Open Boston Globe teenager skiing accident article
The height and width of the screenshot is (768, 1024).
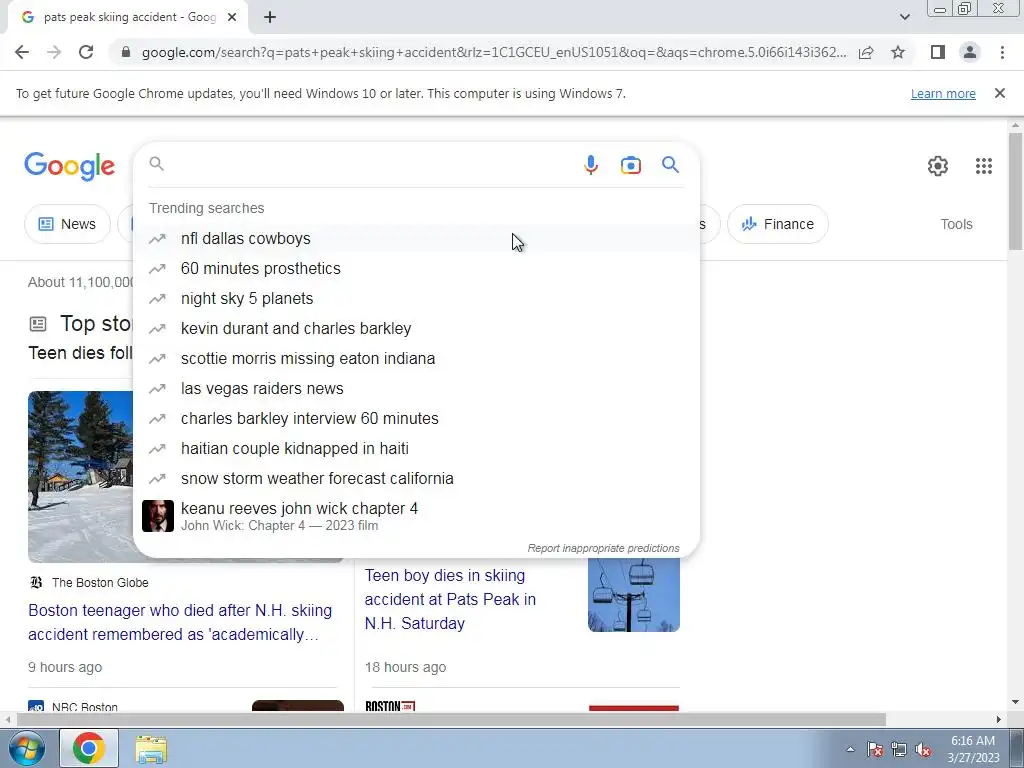point(180,622)
